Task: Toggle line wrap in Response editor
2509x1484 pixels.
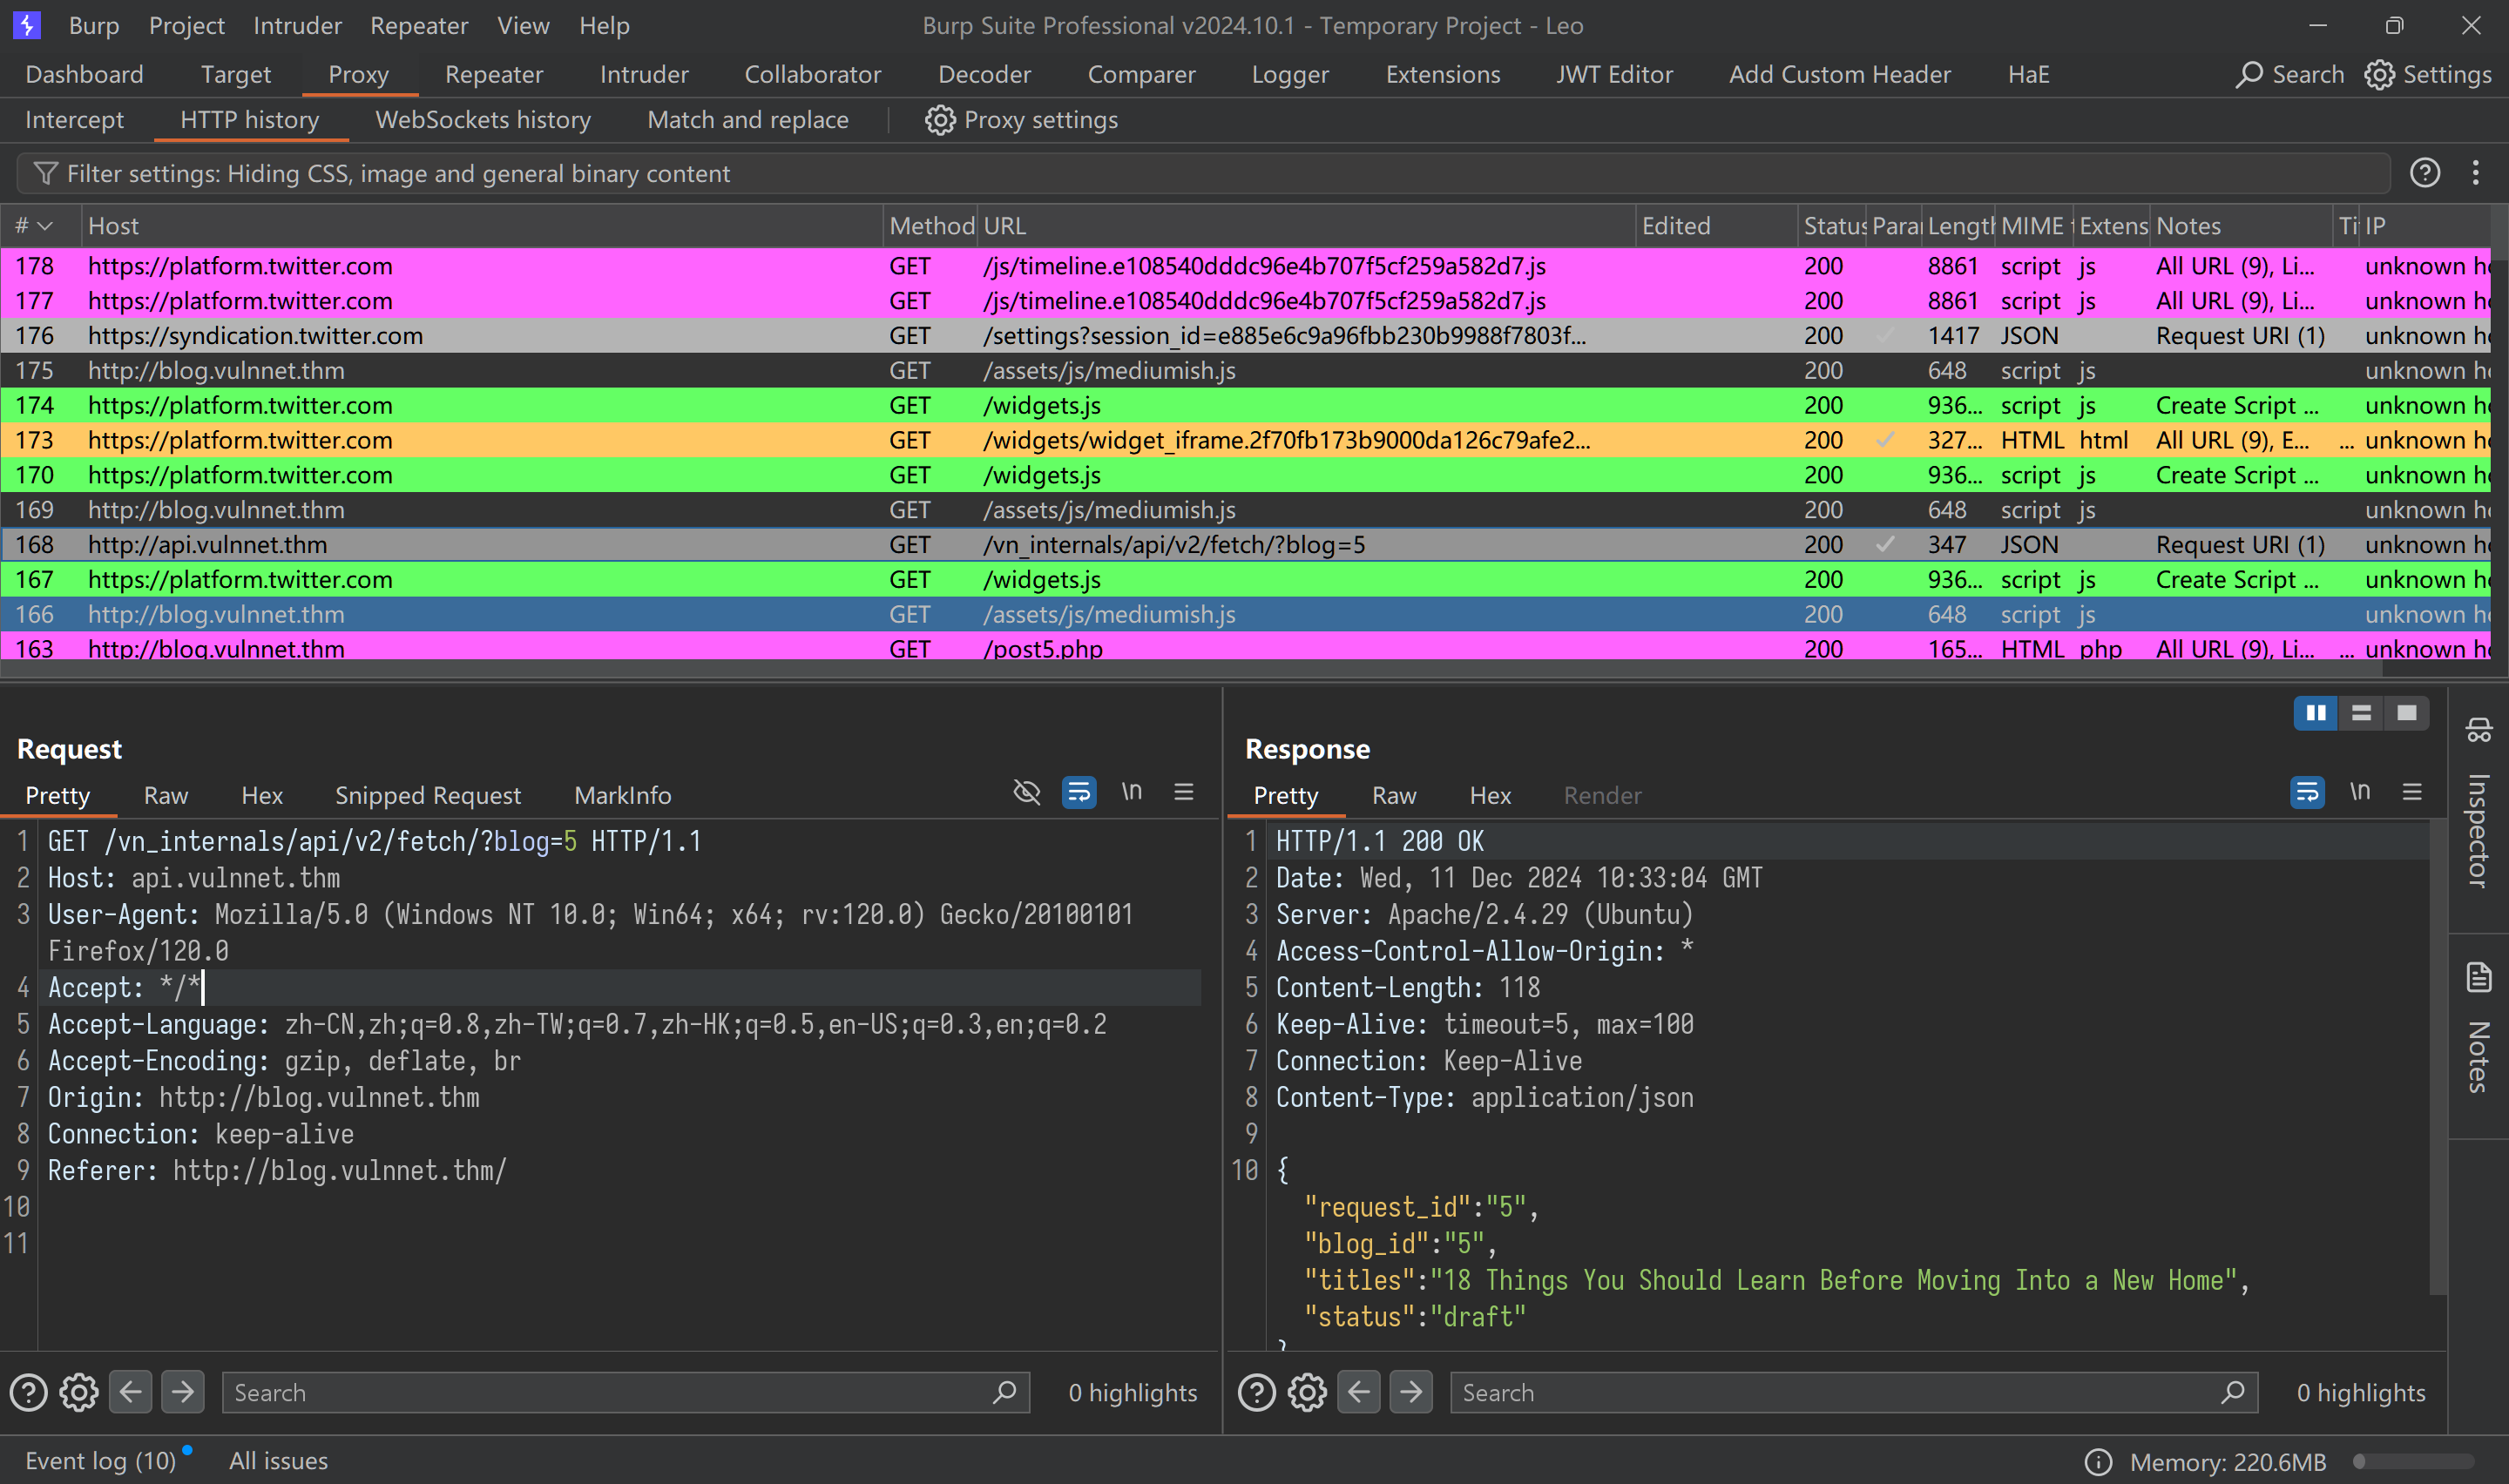Action: (2307, 793)
